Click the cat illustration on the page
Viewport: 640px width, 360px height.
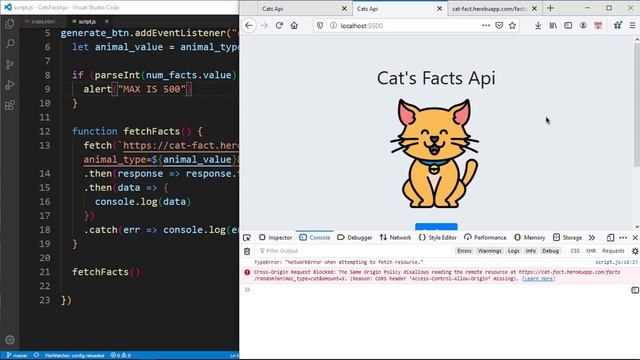[x=434, y=153]
